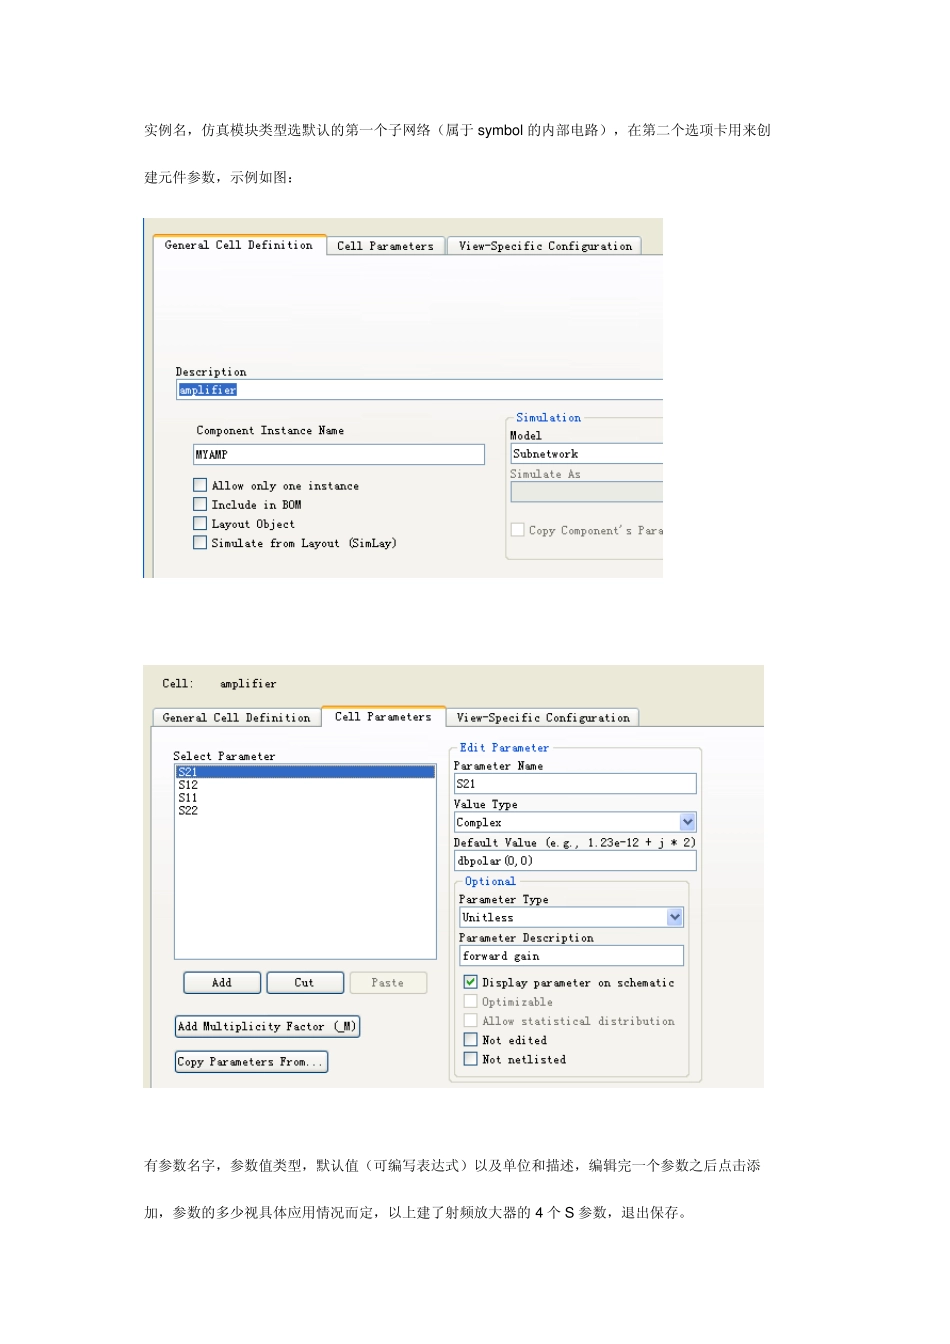Viewport: 950px width, 1344px height.
Task: Open View-Specific Configuration tab in upper dialog
Action: [545, 246]
